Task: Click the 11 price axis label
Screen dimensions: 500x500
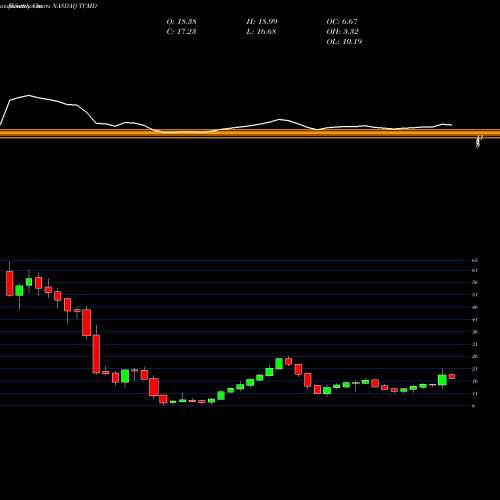Action: point(475,393)
